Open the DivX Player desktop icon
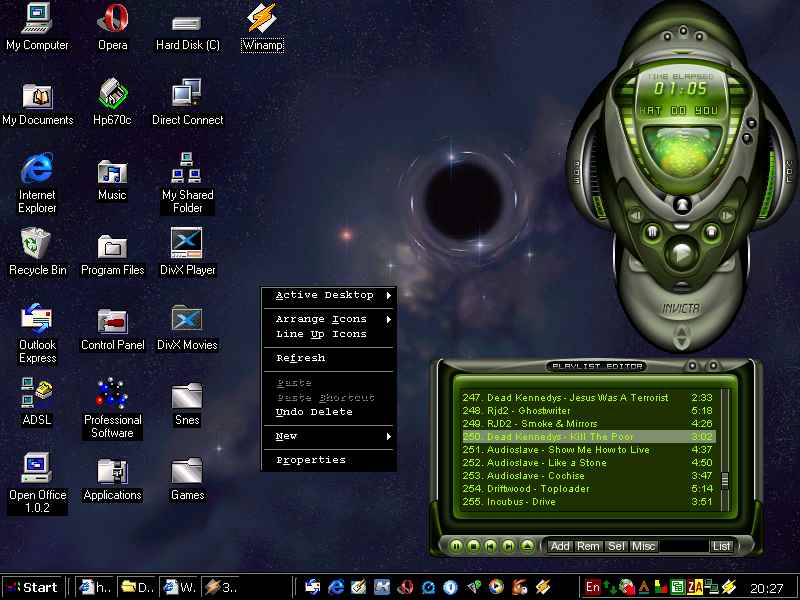800x600 pixels. pyautogui.click(x=187, y=245)
